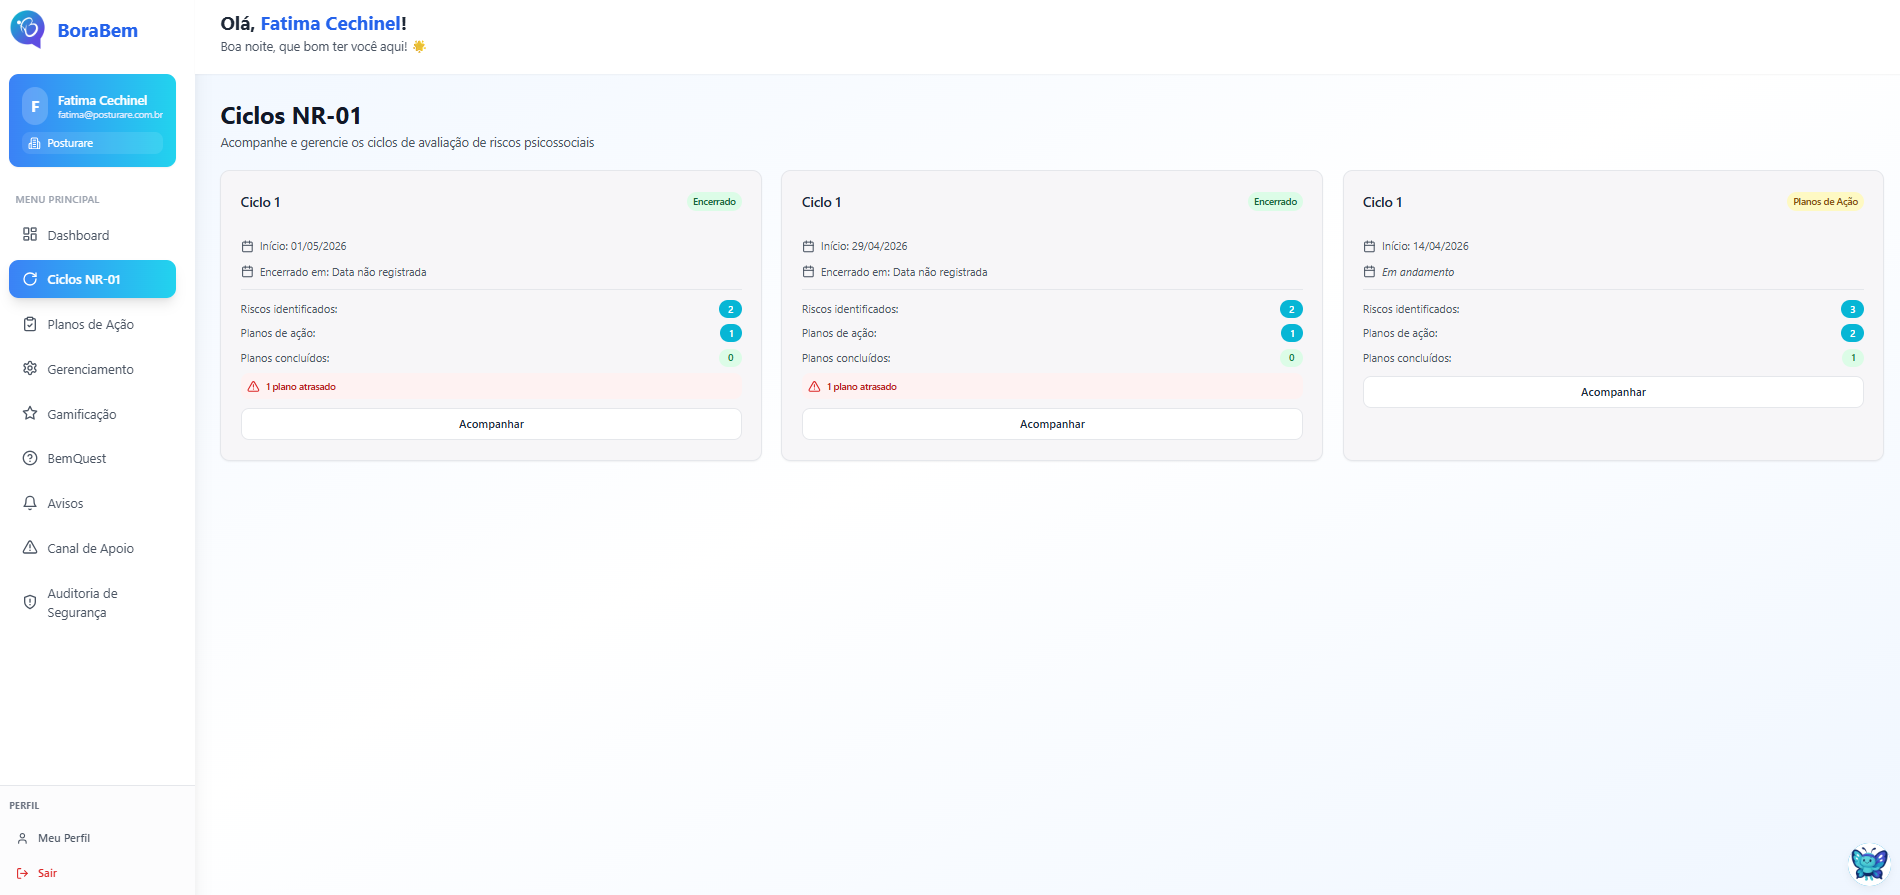Click the BemQuest question mark icon
Screen dimensions: 1900x895
click(30, 458)
